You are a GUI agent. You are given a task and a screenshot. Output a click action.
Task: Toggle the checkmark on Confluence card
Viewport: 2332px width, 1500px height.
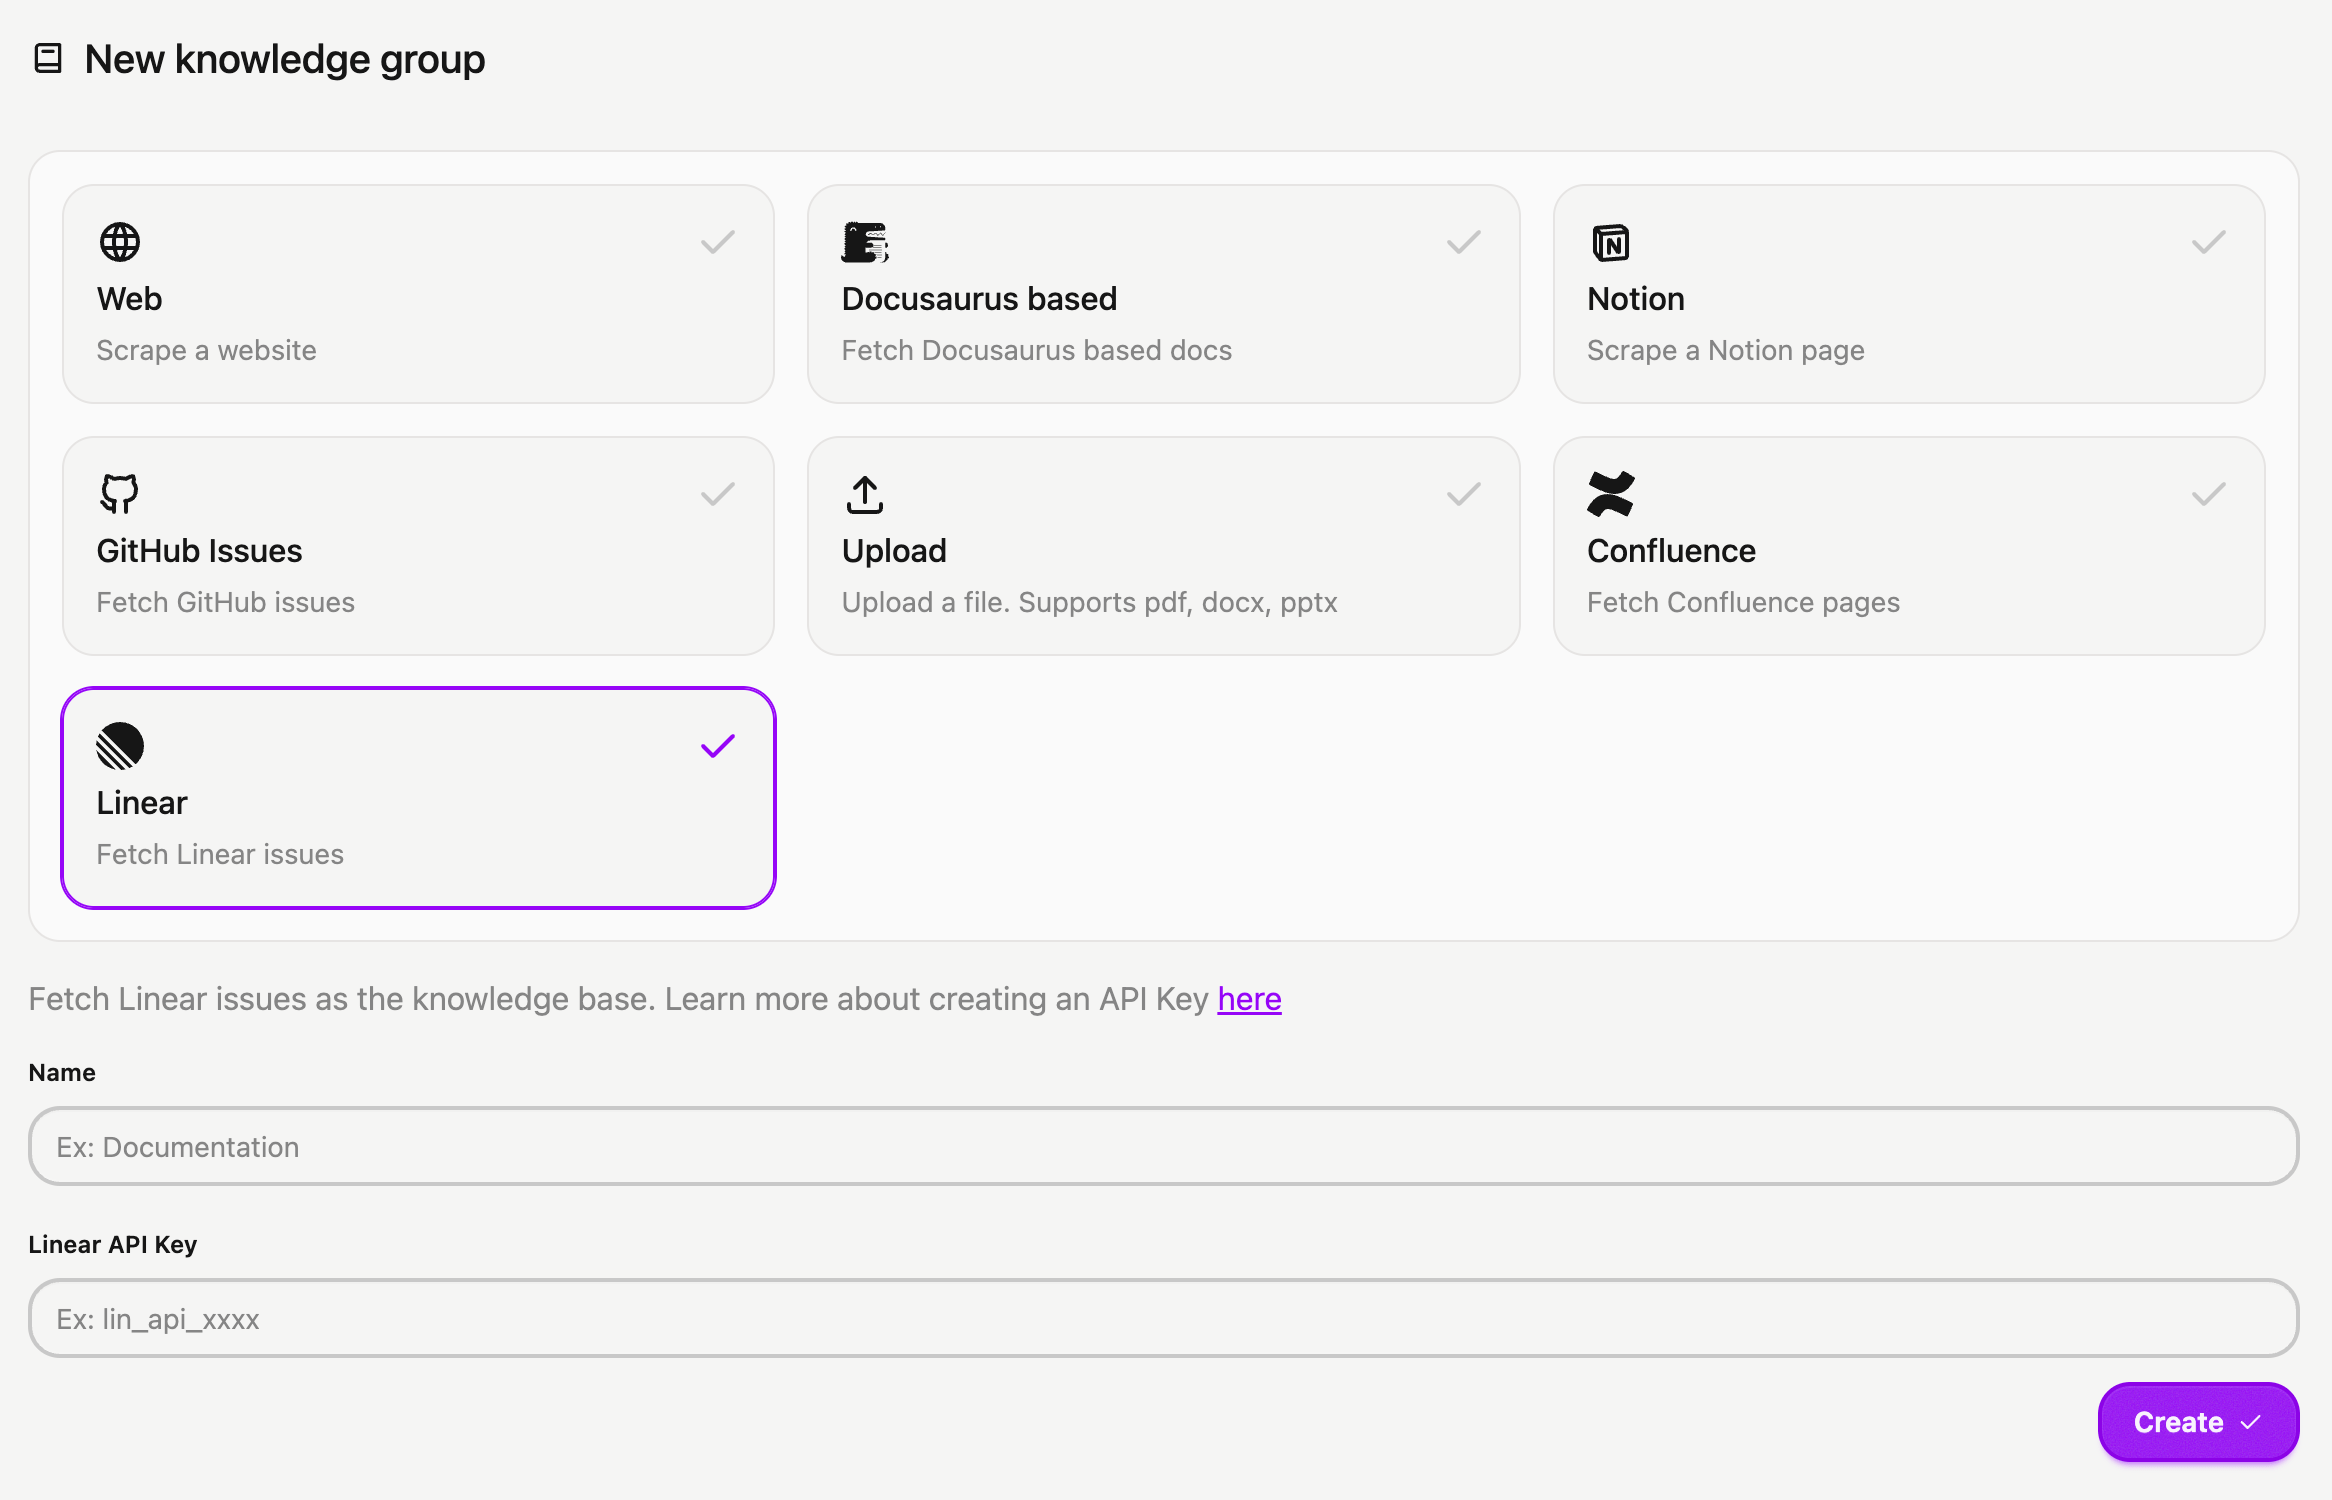(2208, 494)
